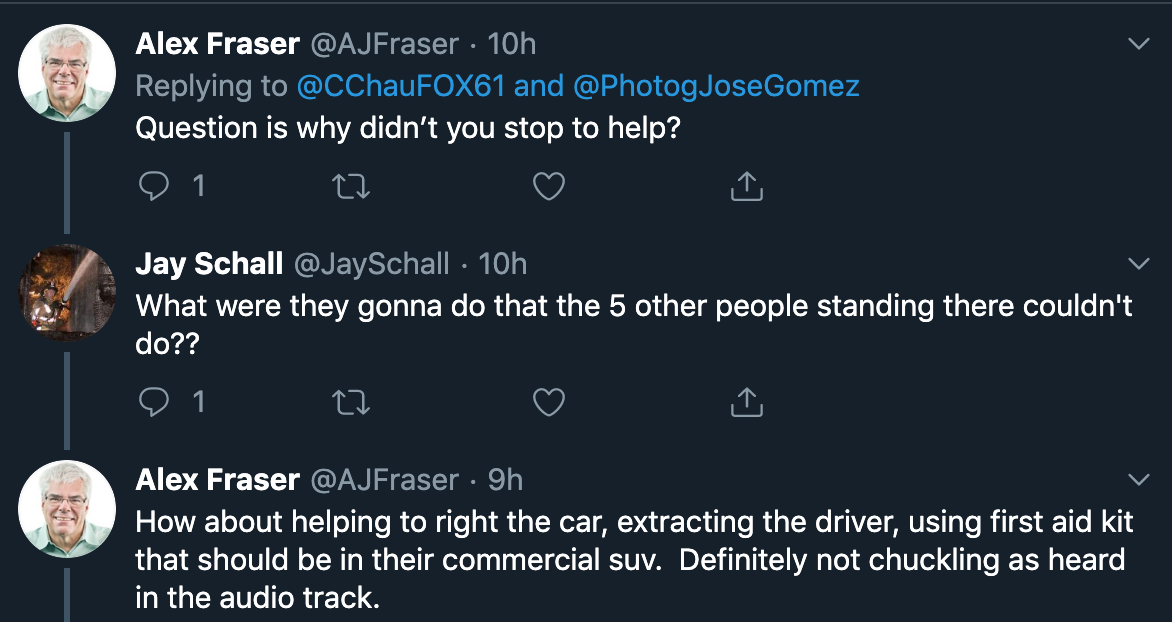Image resolution: width=1172 pixels, height=622 pixels.
Task: Like Alex Fraser's 'why didn't you stop' tweet
Action: pos(549,186)
